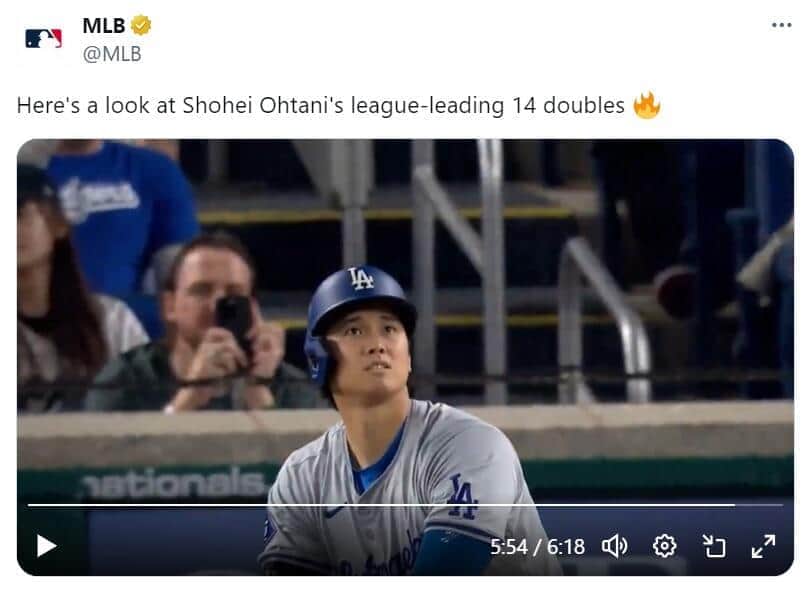Click Ohtani's face in the video frame
This screenshot has width=811, height=595.
pyautogui.click(x=362, y=353)
